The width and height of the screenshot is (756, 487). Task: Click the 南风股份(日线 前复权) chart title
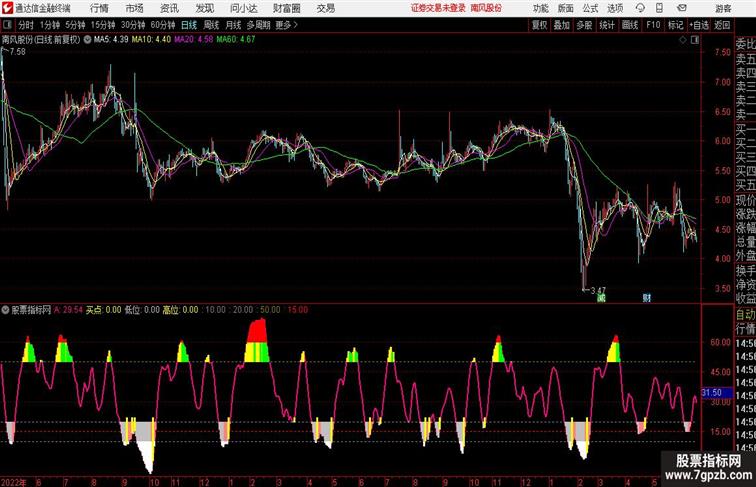coord(41,40)
